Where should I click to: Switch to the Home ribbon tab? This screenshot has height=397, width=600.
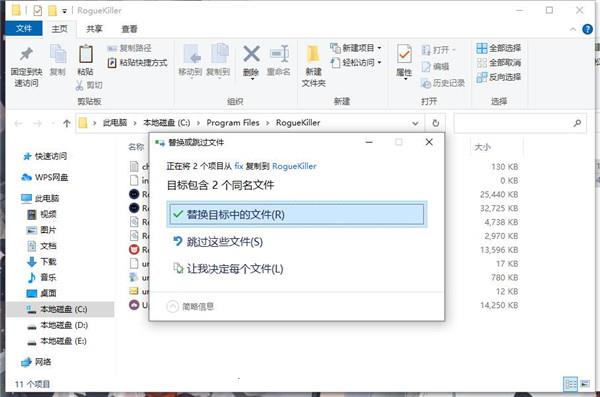coord(59,29)
